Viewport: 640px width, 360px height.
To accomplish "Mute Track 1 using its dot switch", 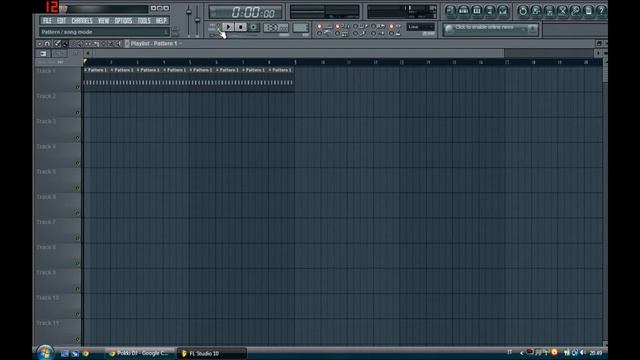I will tap(78, 87).
